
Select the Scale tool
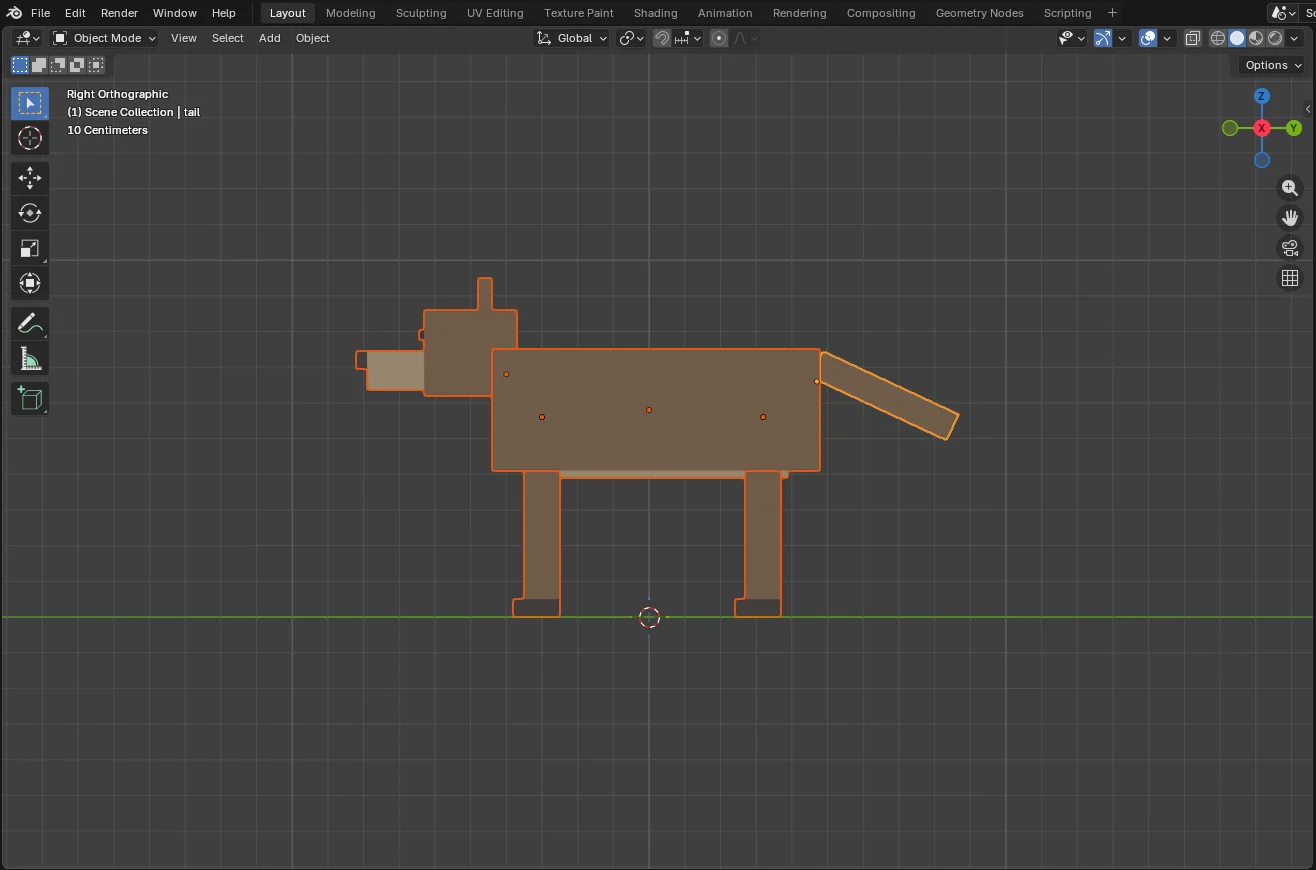30,248
